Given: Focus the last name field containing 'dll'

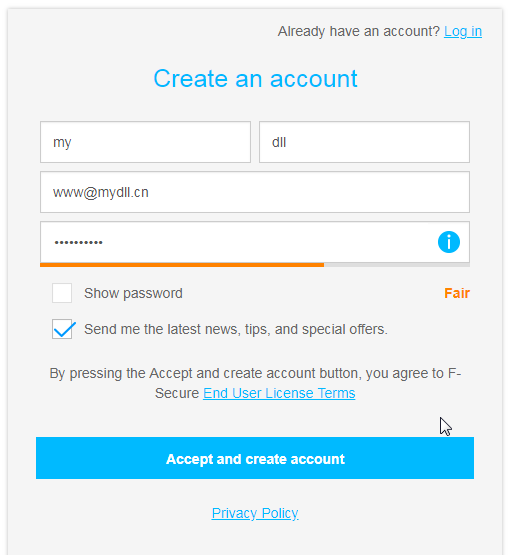Looking at the screenshot, I should pos(364,142).
